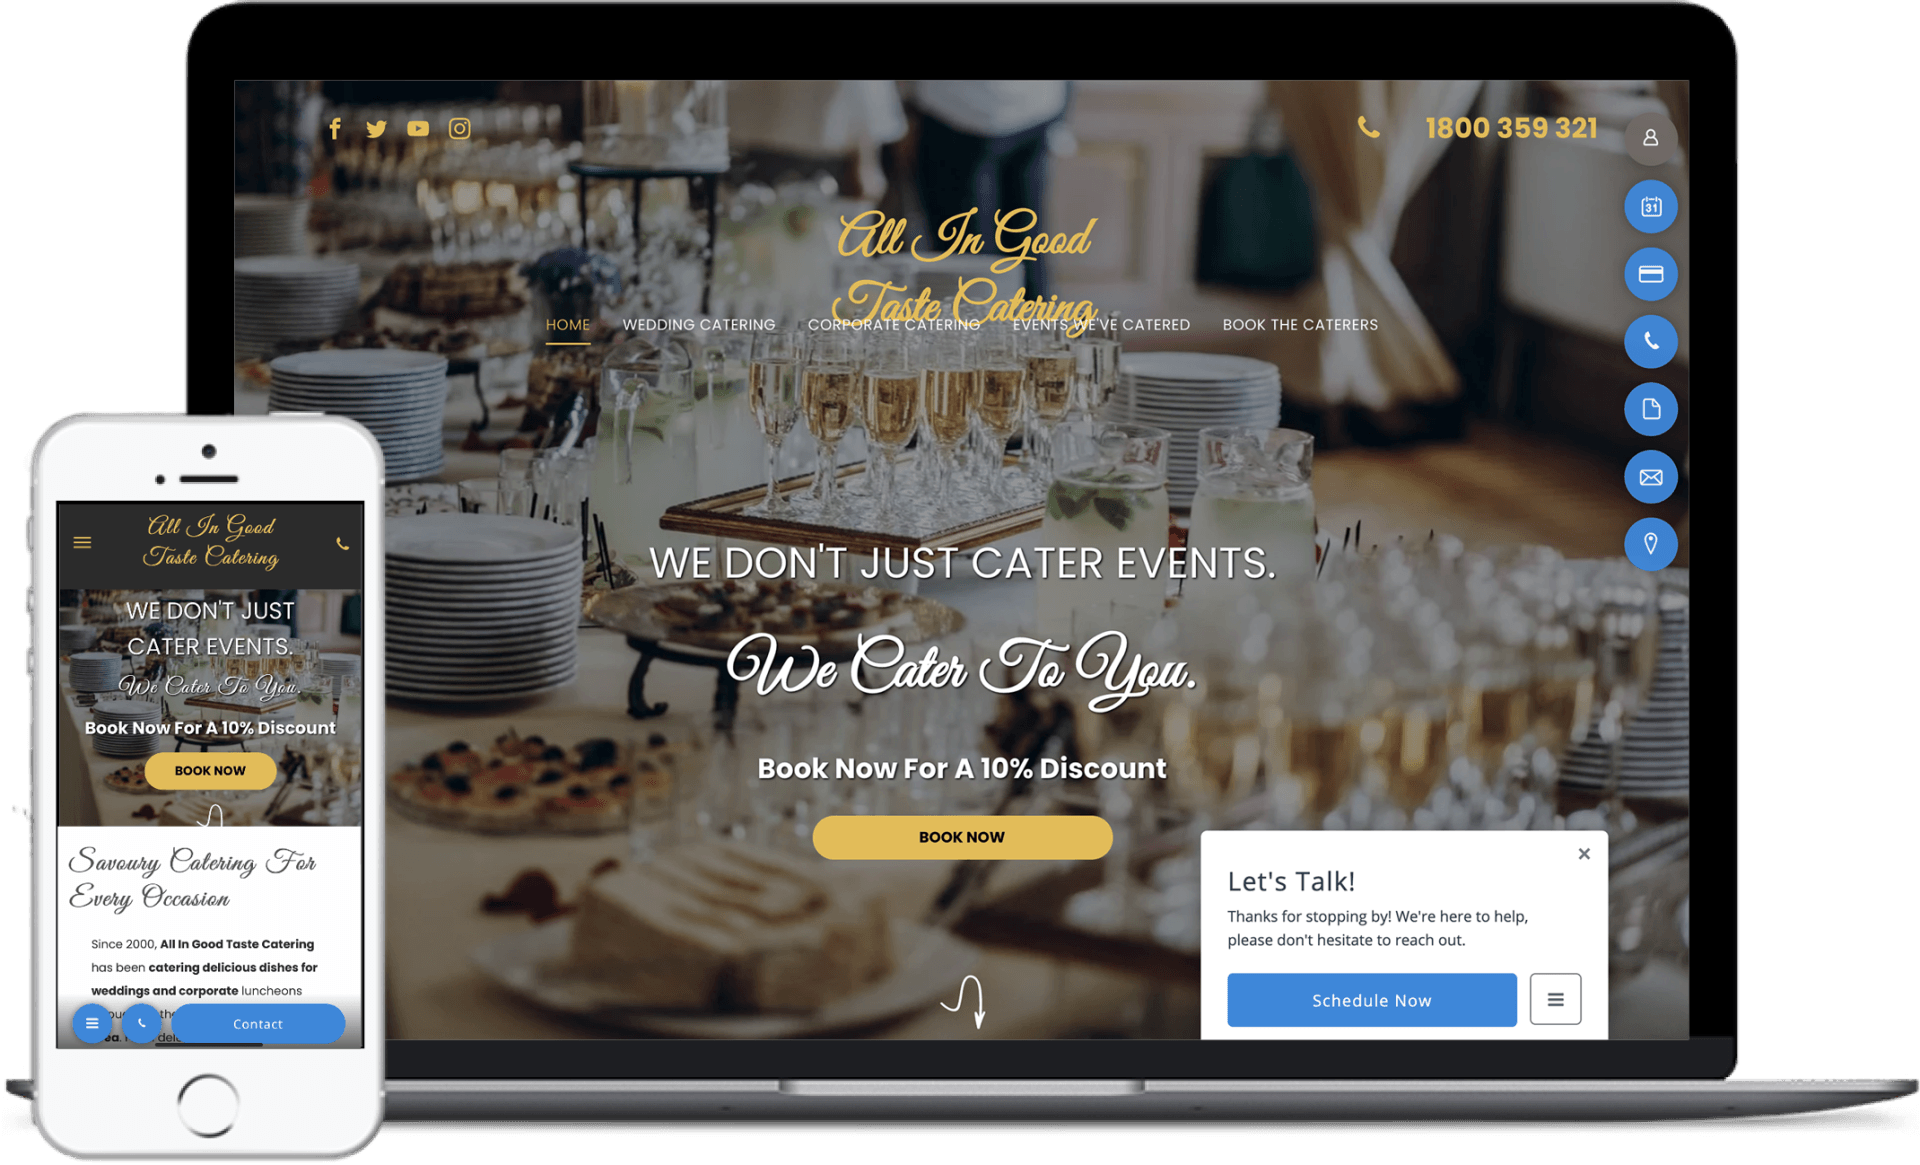Open the Corporate Catering menu item

click(894, 324)
